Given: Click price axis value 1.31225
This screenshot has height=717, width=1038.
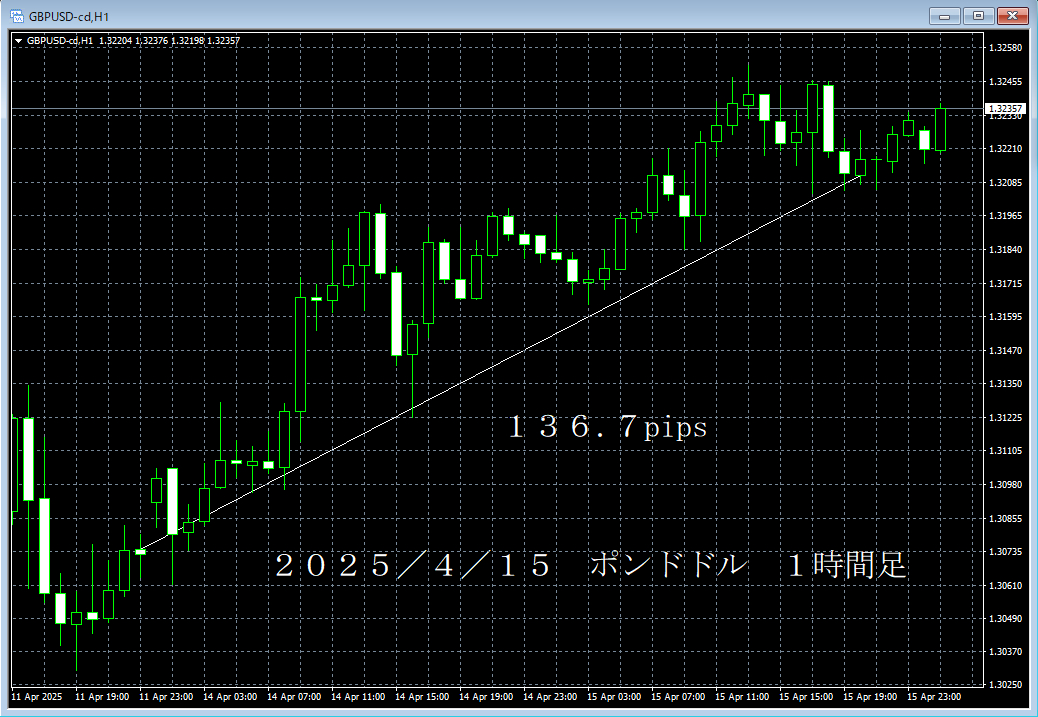Looking at the screenshot, I should pyautogui.click(x=1005, y=417).
